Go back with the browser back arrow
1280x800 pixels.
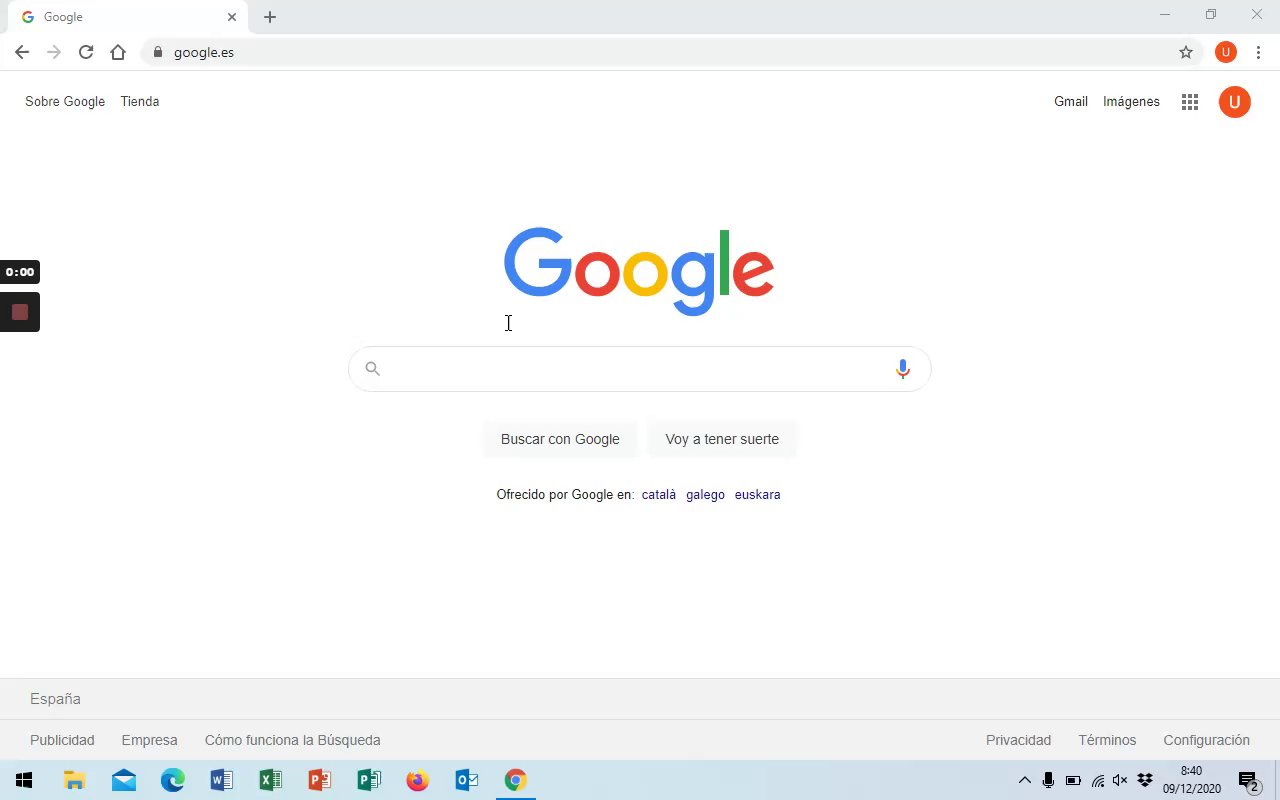pyautogui.click(x=22, y=52)
